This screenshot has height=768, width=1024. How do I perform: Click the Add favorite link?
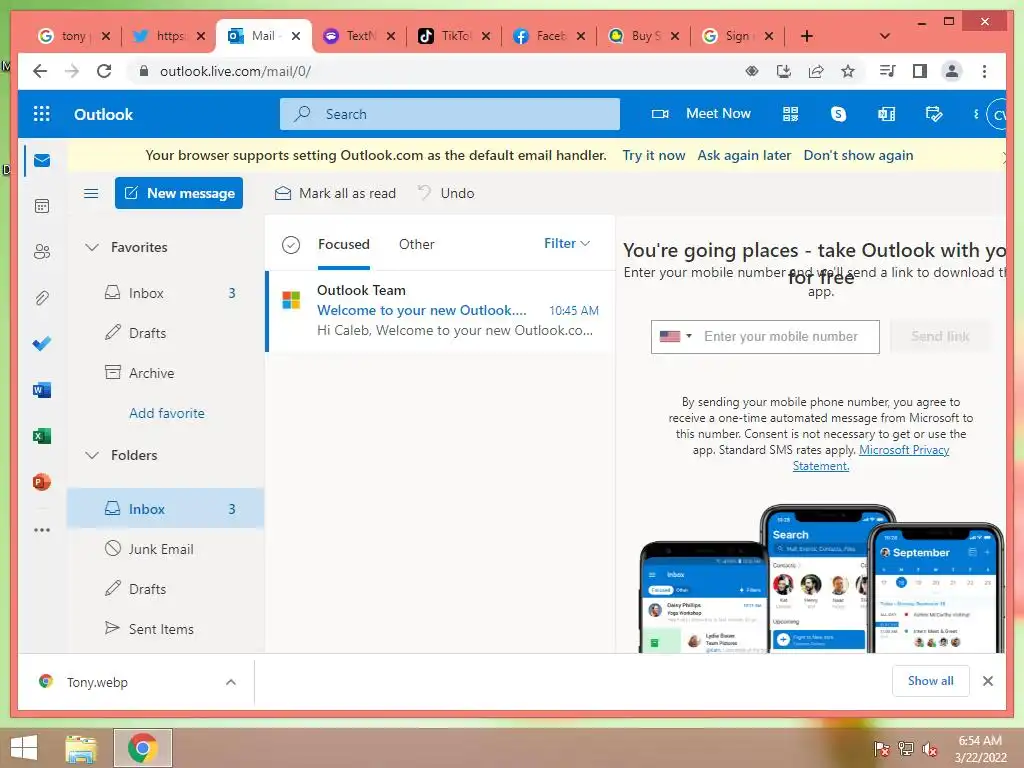click(167, 413)
